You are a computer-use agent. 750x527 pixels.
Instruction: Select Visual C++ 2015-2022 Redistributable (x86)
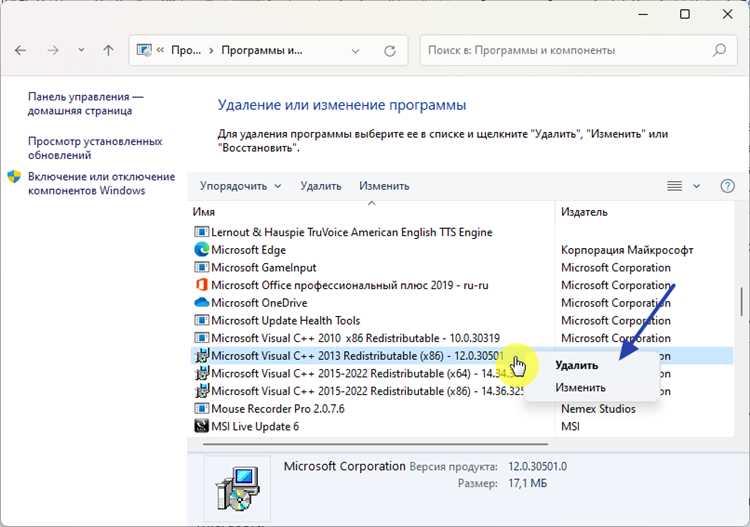(x=367, y=391)
